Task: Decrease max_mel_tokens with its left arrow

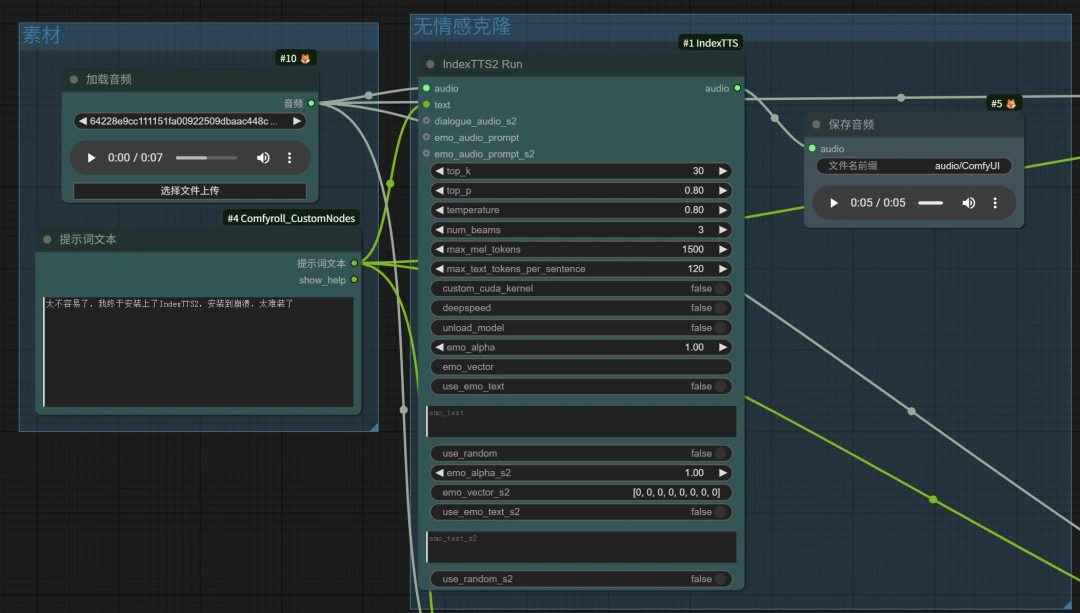Action: [439, 249]
